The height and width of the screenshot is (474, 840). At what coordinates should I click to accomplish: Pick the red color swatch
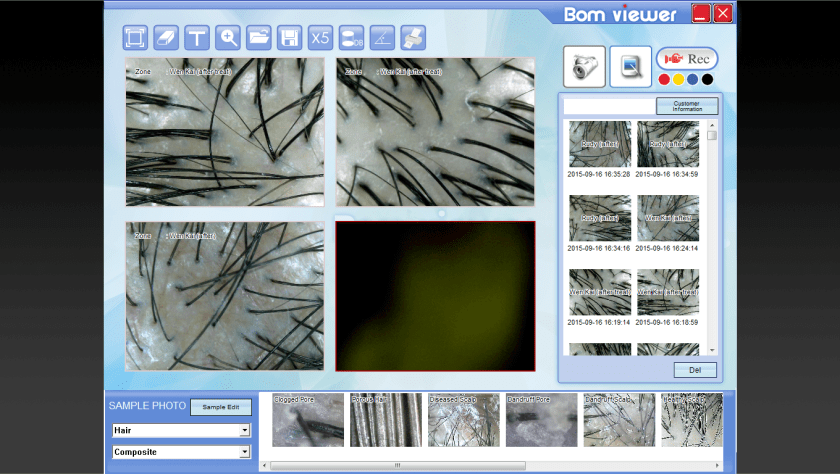[663, 80]
